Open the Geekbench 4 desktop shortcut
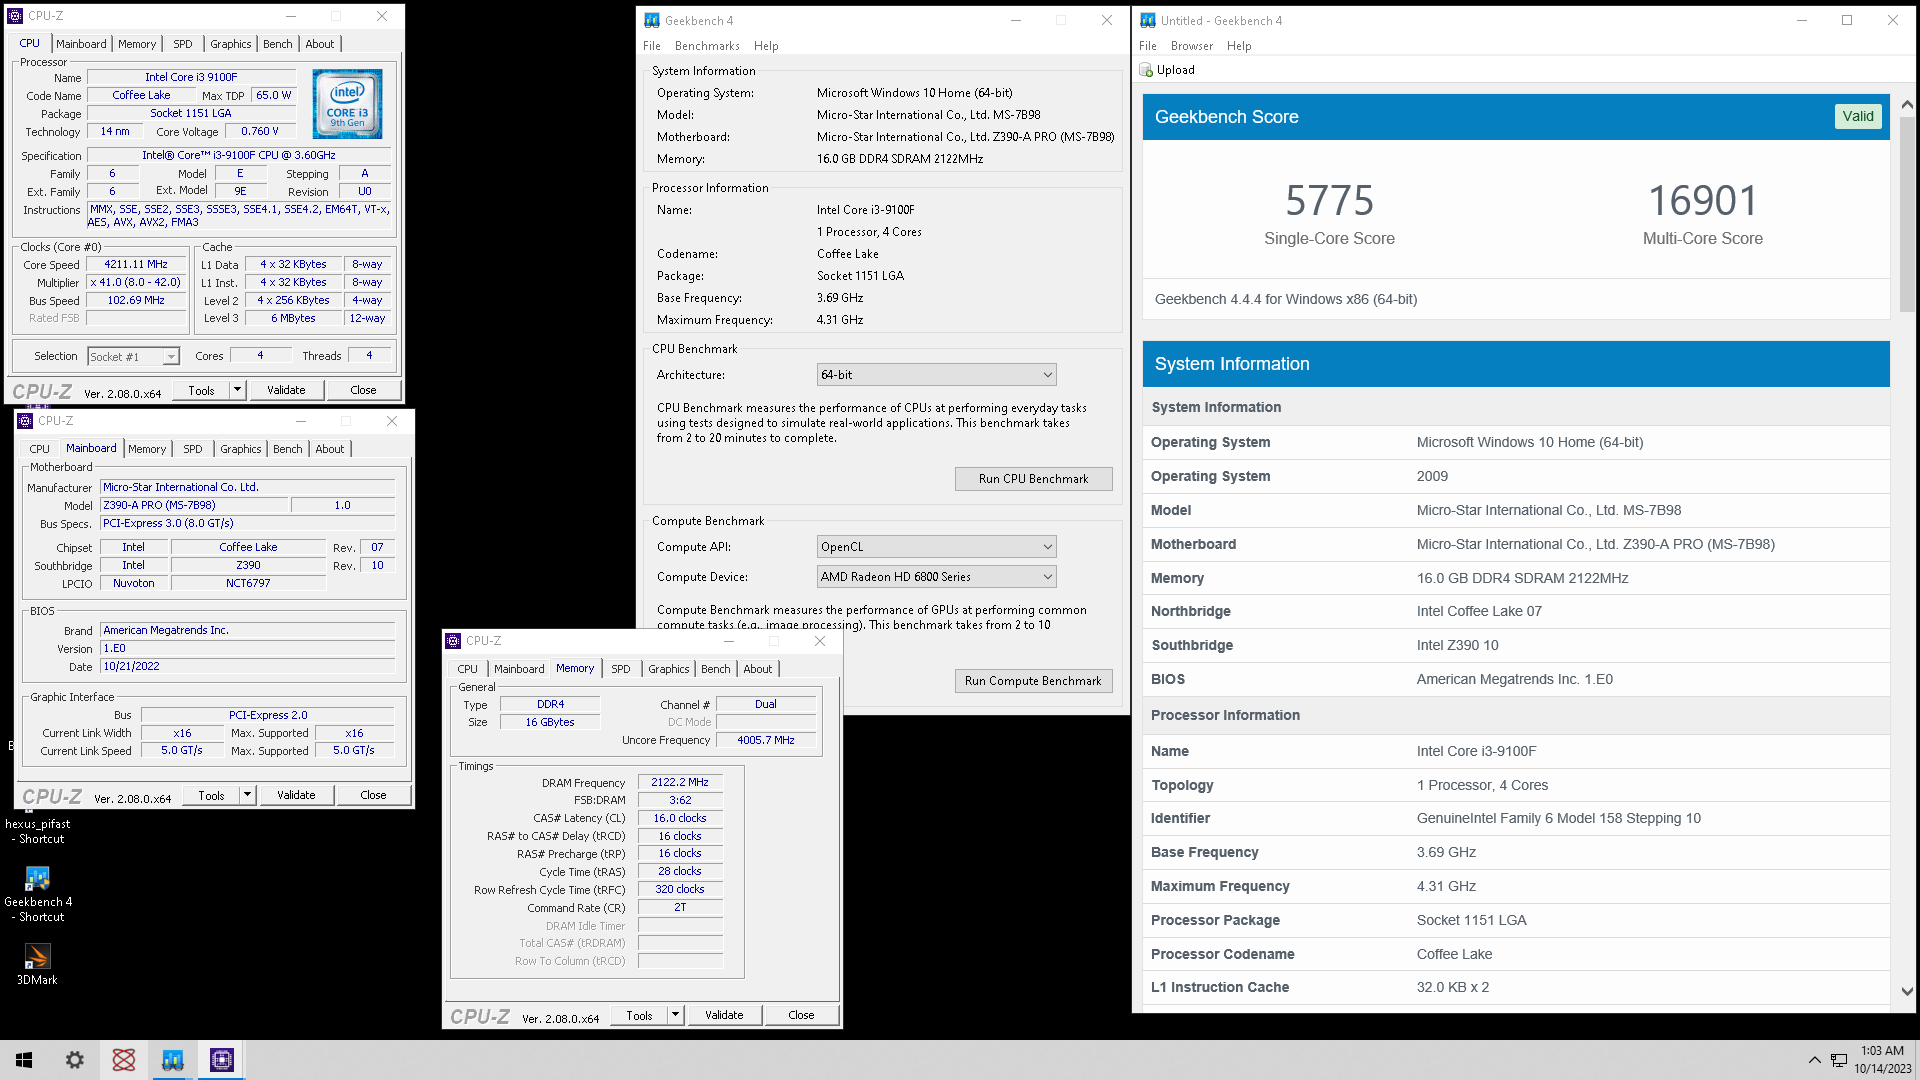Image resolution: width=1920 pixels, height=1080 pixels. point(38,893)
